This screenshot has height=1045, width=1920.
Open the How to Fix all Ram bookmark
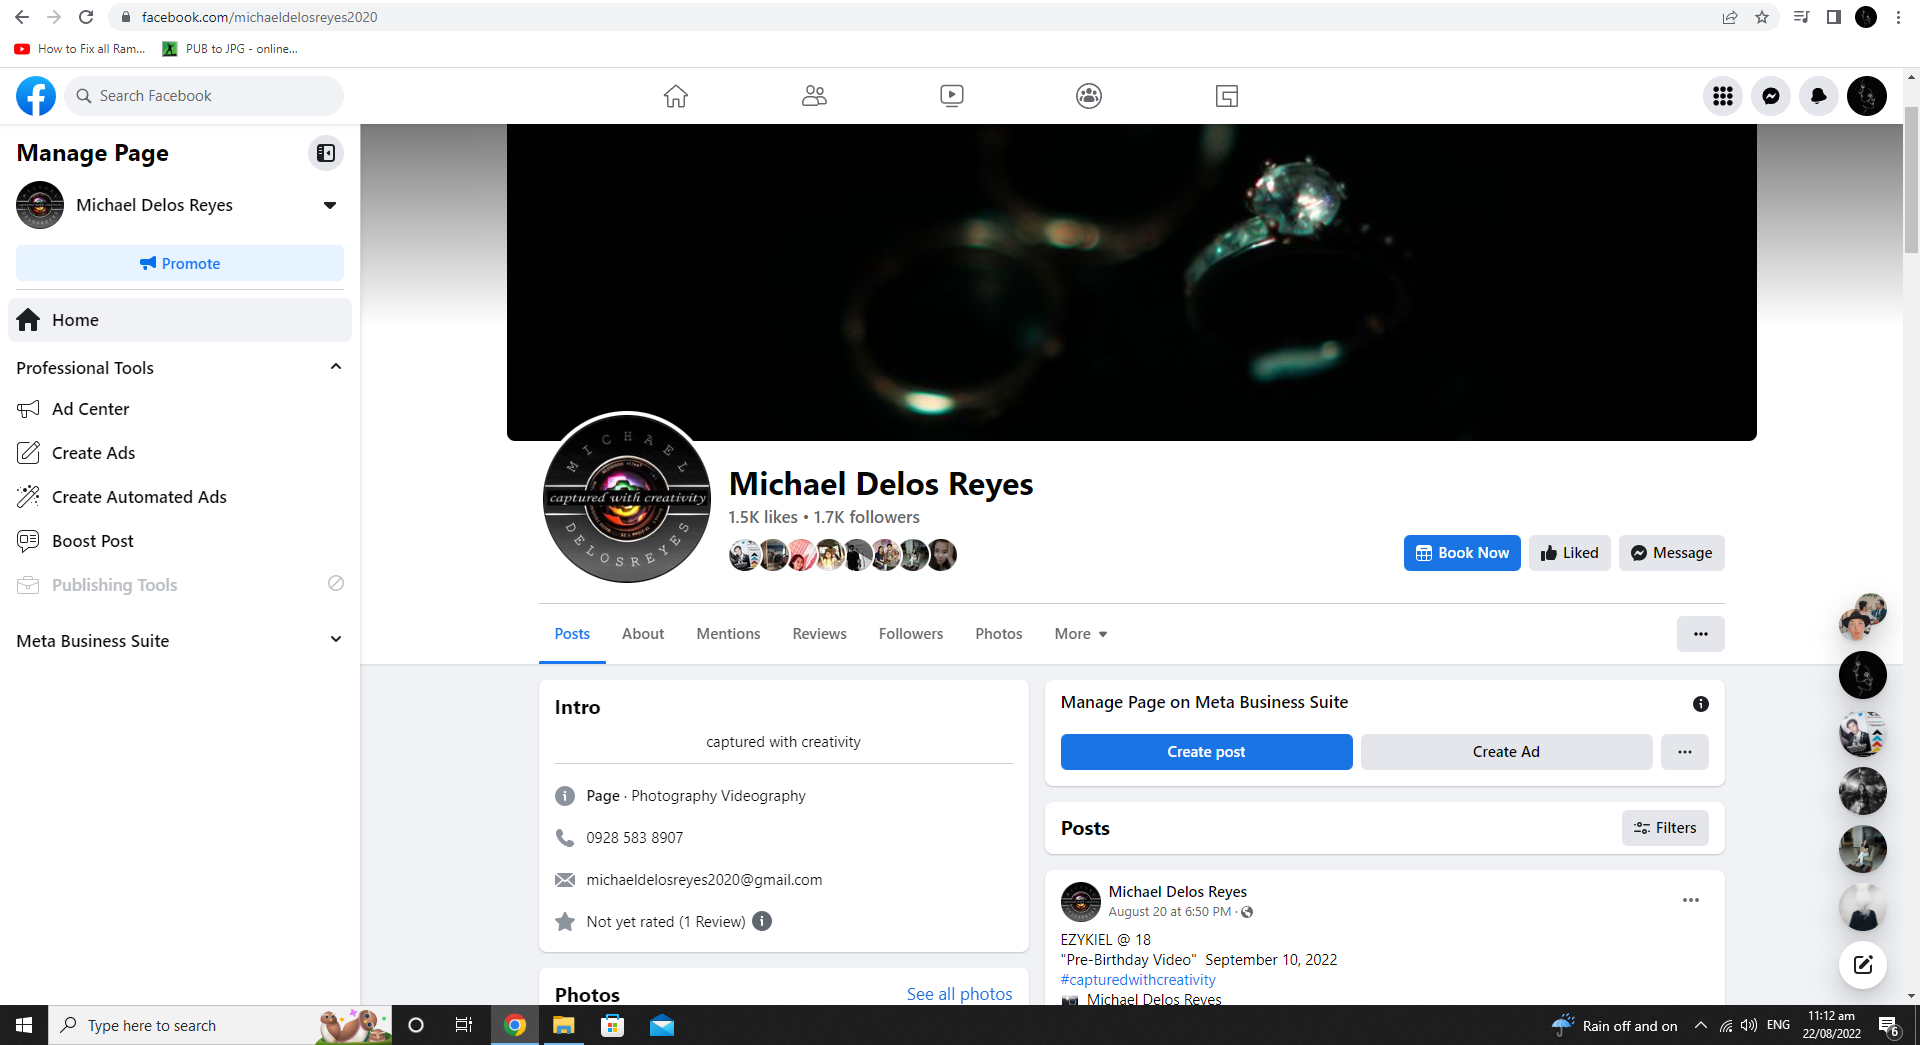point(79,48)
